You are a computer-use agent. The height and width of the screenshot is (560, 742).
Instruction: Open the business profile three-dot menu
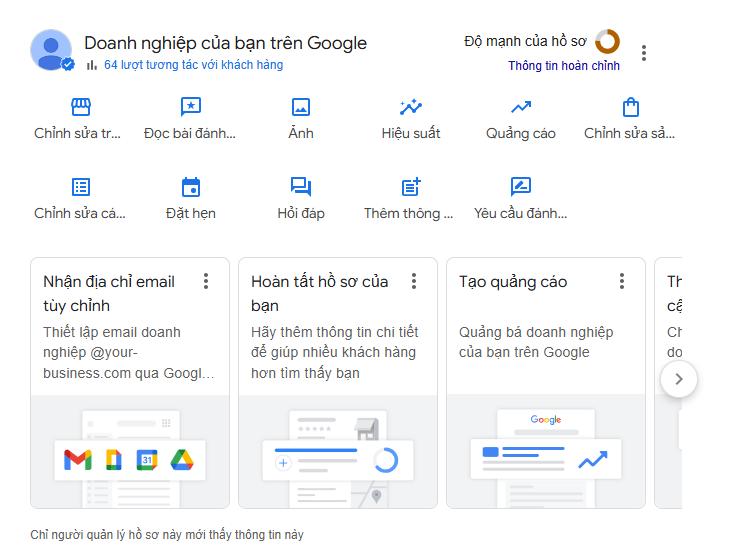(x=644, y=53)
